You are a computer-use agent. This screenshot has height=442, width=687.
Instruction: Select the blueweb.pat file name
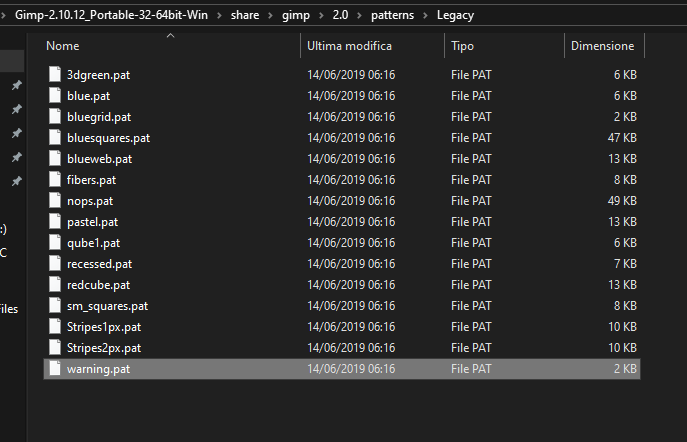99,159
